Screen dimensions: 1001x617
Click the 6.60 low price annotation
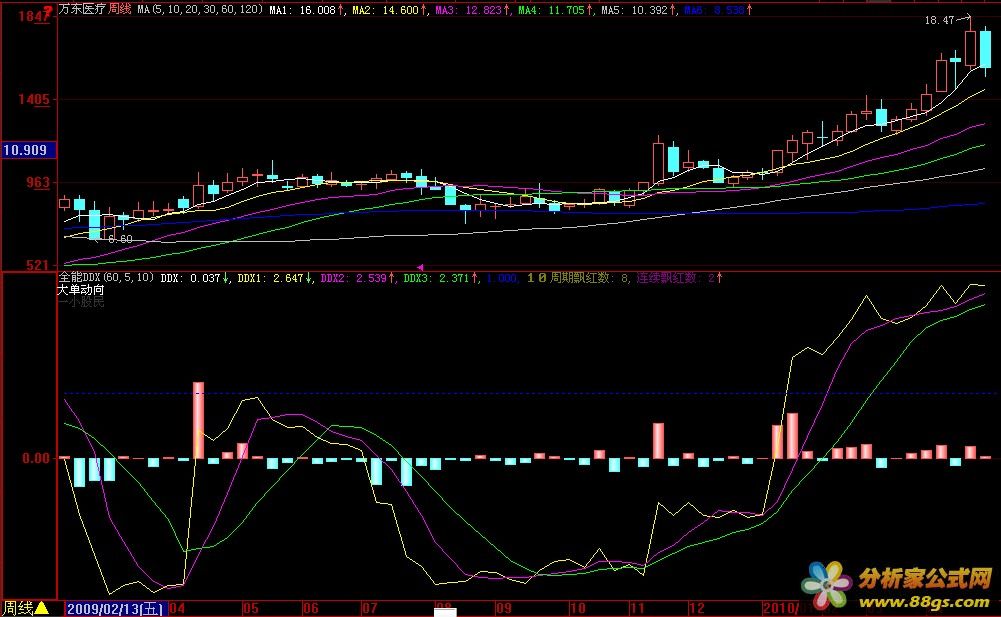(x=120, y=239)
